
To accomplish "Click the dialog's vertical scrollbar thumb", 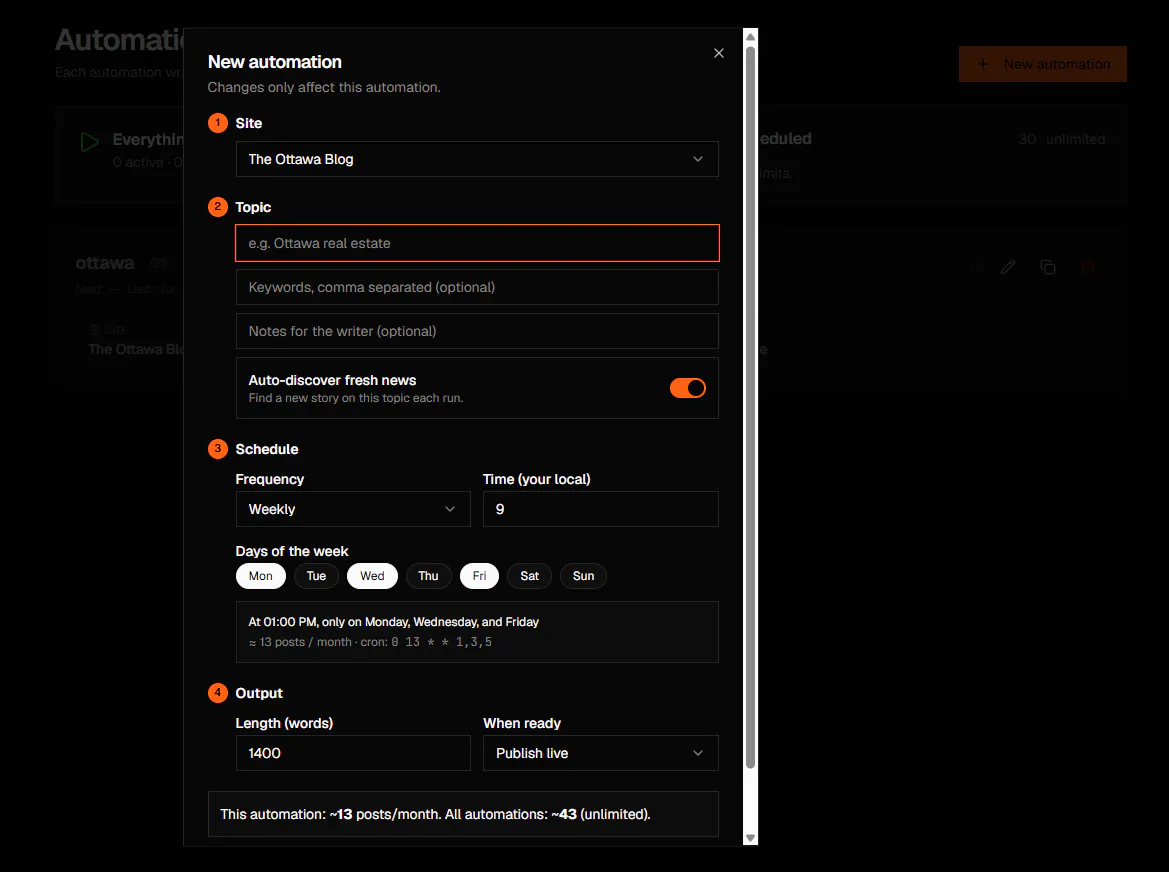I will pyautogui.click(x=751, y=407).
